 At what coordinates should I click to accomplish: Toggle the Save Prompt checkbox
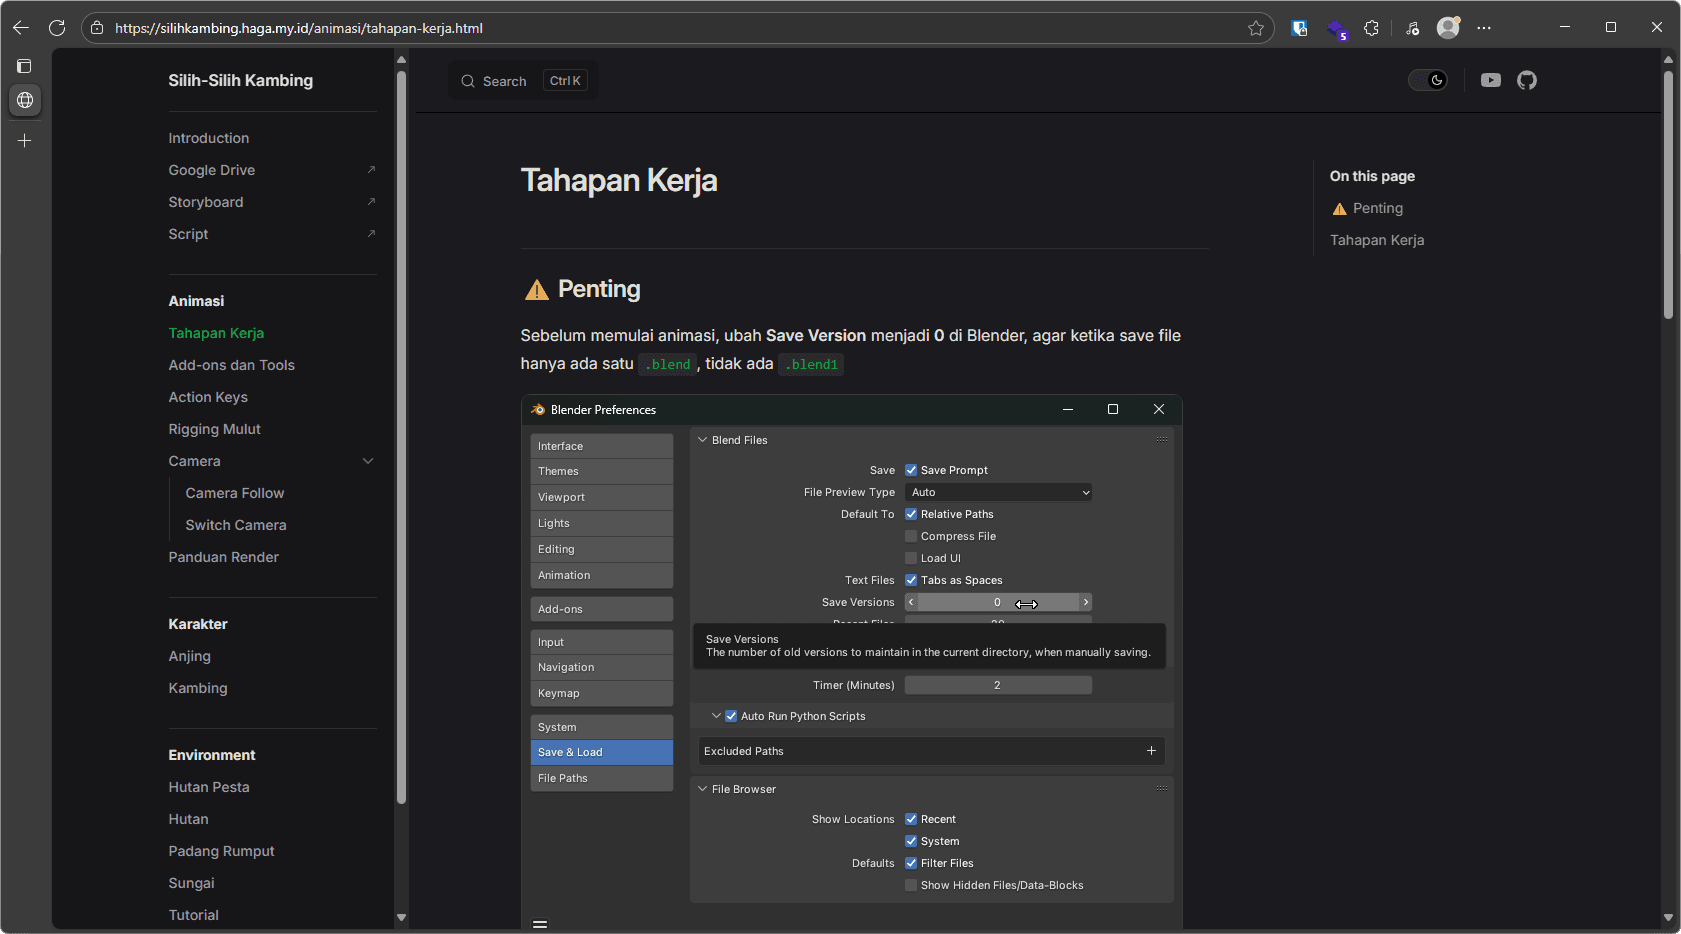[911, 470]
